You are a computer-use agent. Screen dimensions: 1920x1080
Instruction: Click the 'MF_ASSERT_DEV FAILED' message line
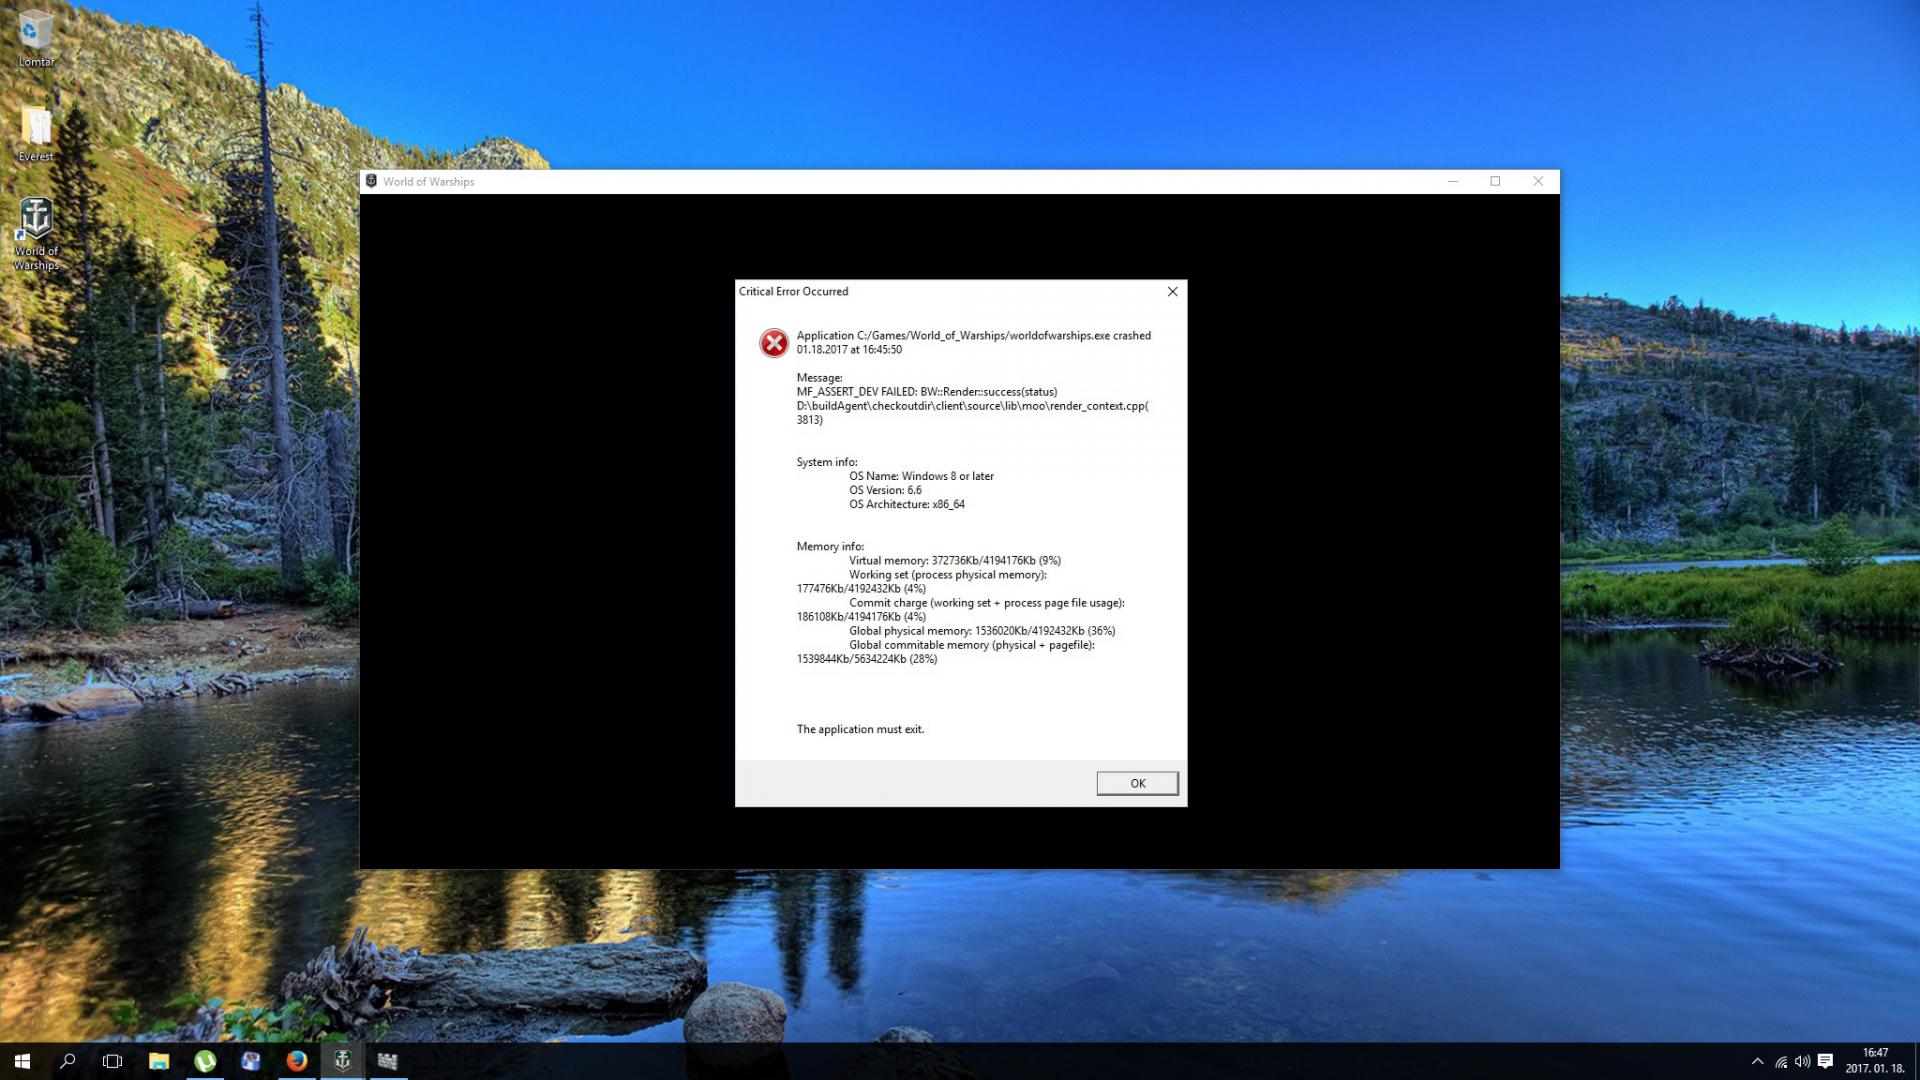click(x=926, y=392)
